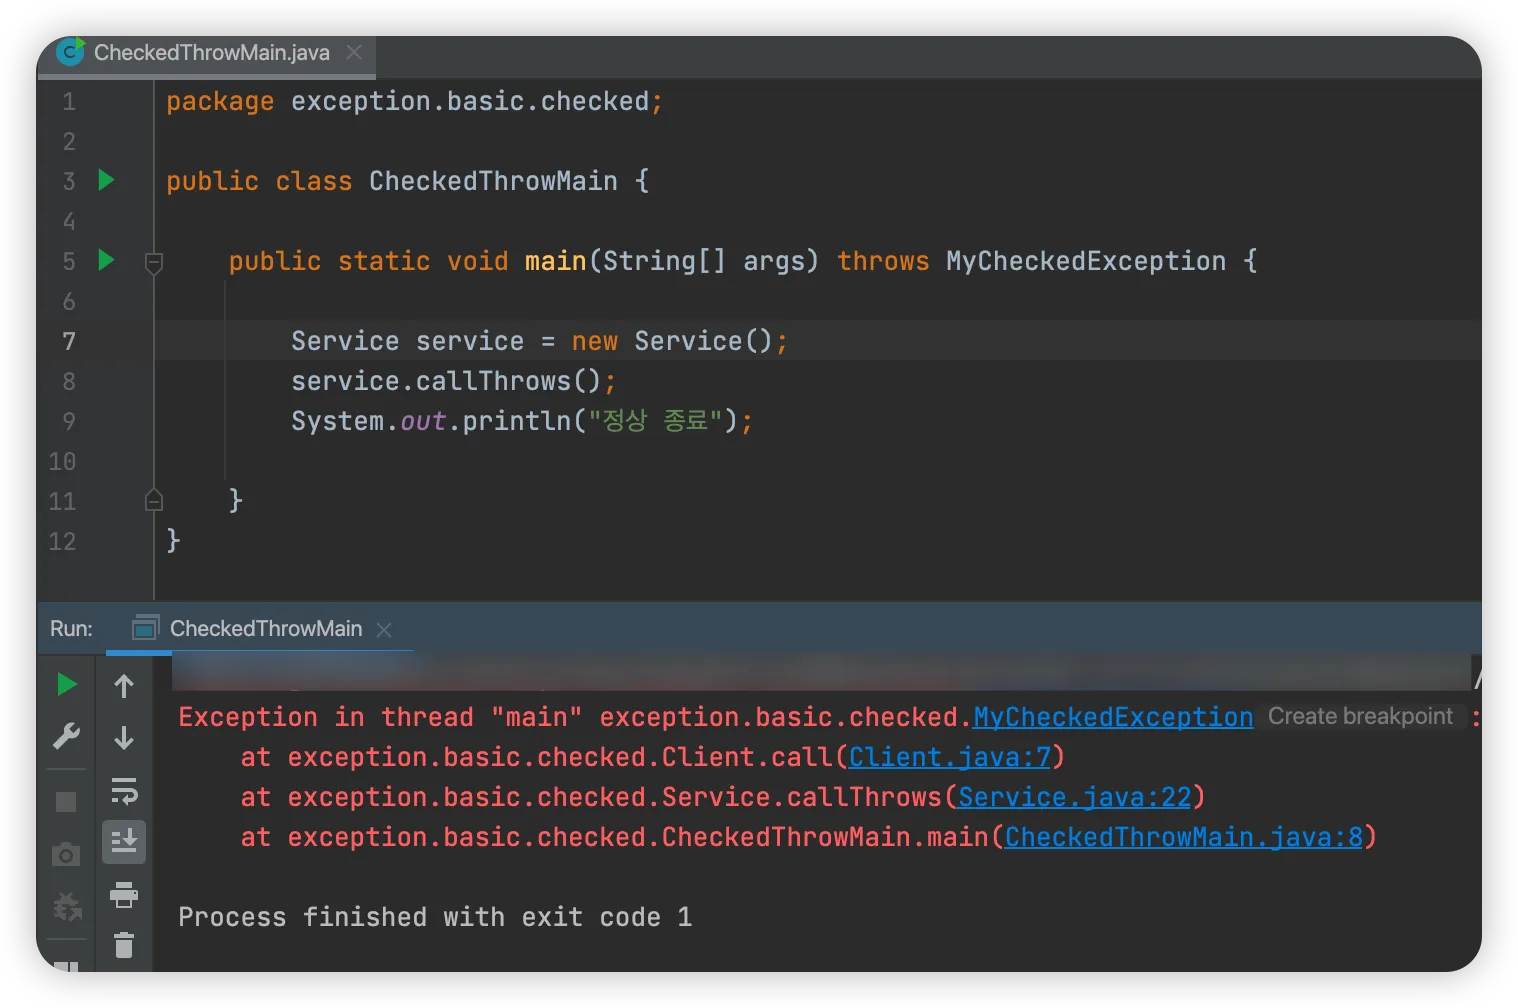
Task: Close the CheckedThrowMain run tab
Action: (x=384, y=630)
